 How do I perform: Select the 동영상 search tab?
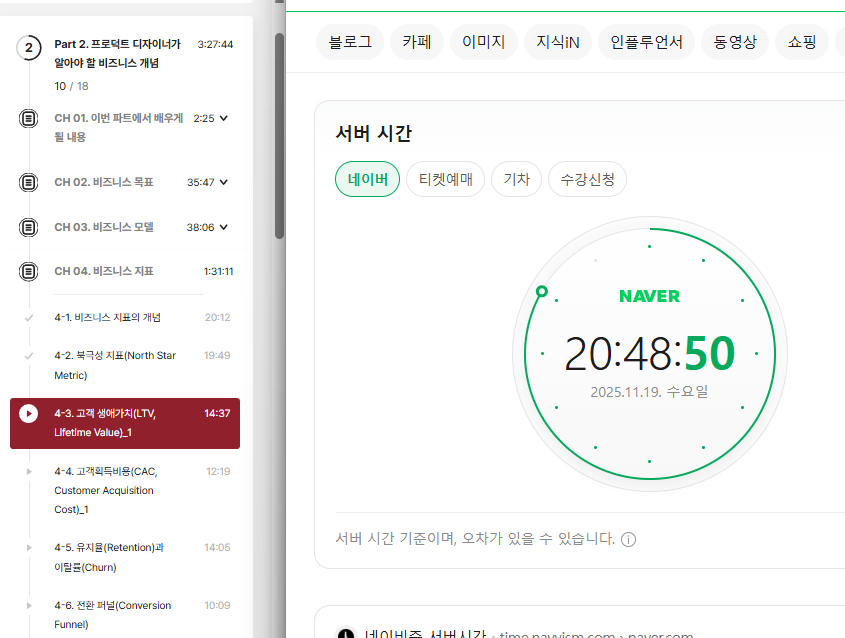tap(735, 42)
